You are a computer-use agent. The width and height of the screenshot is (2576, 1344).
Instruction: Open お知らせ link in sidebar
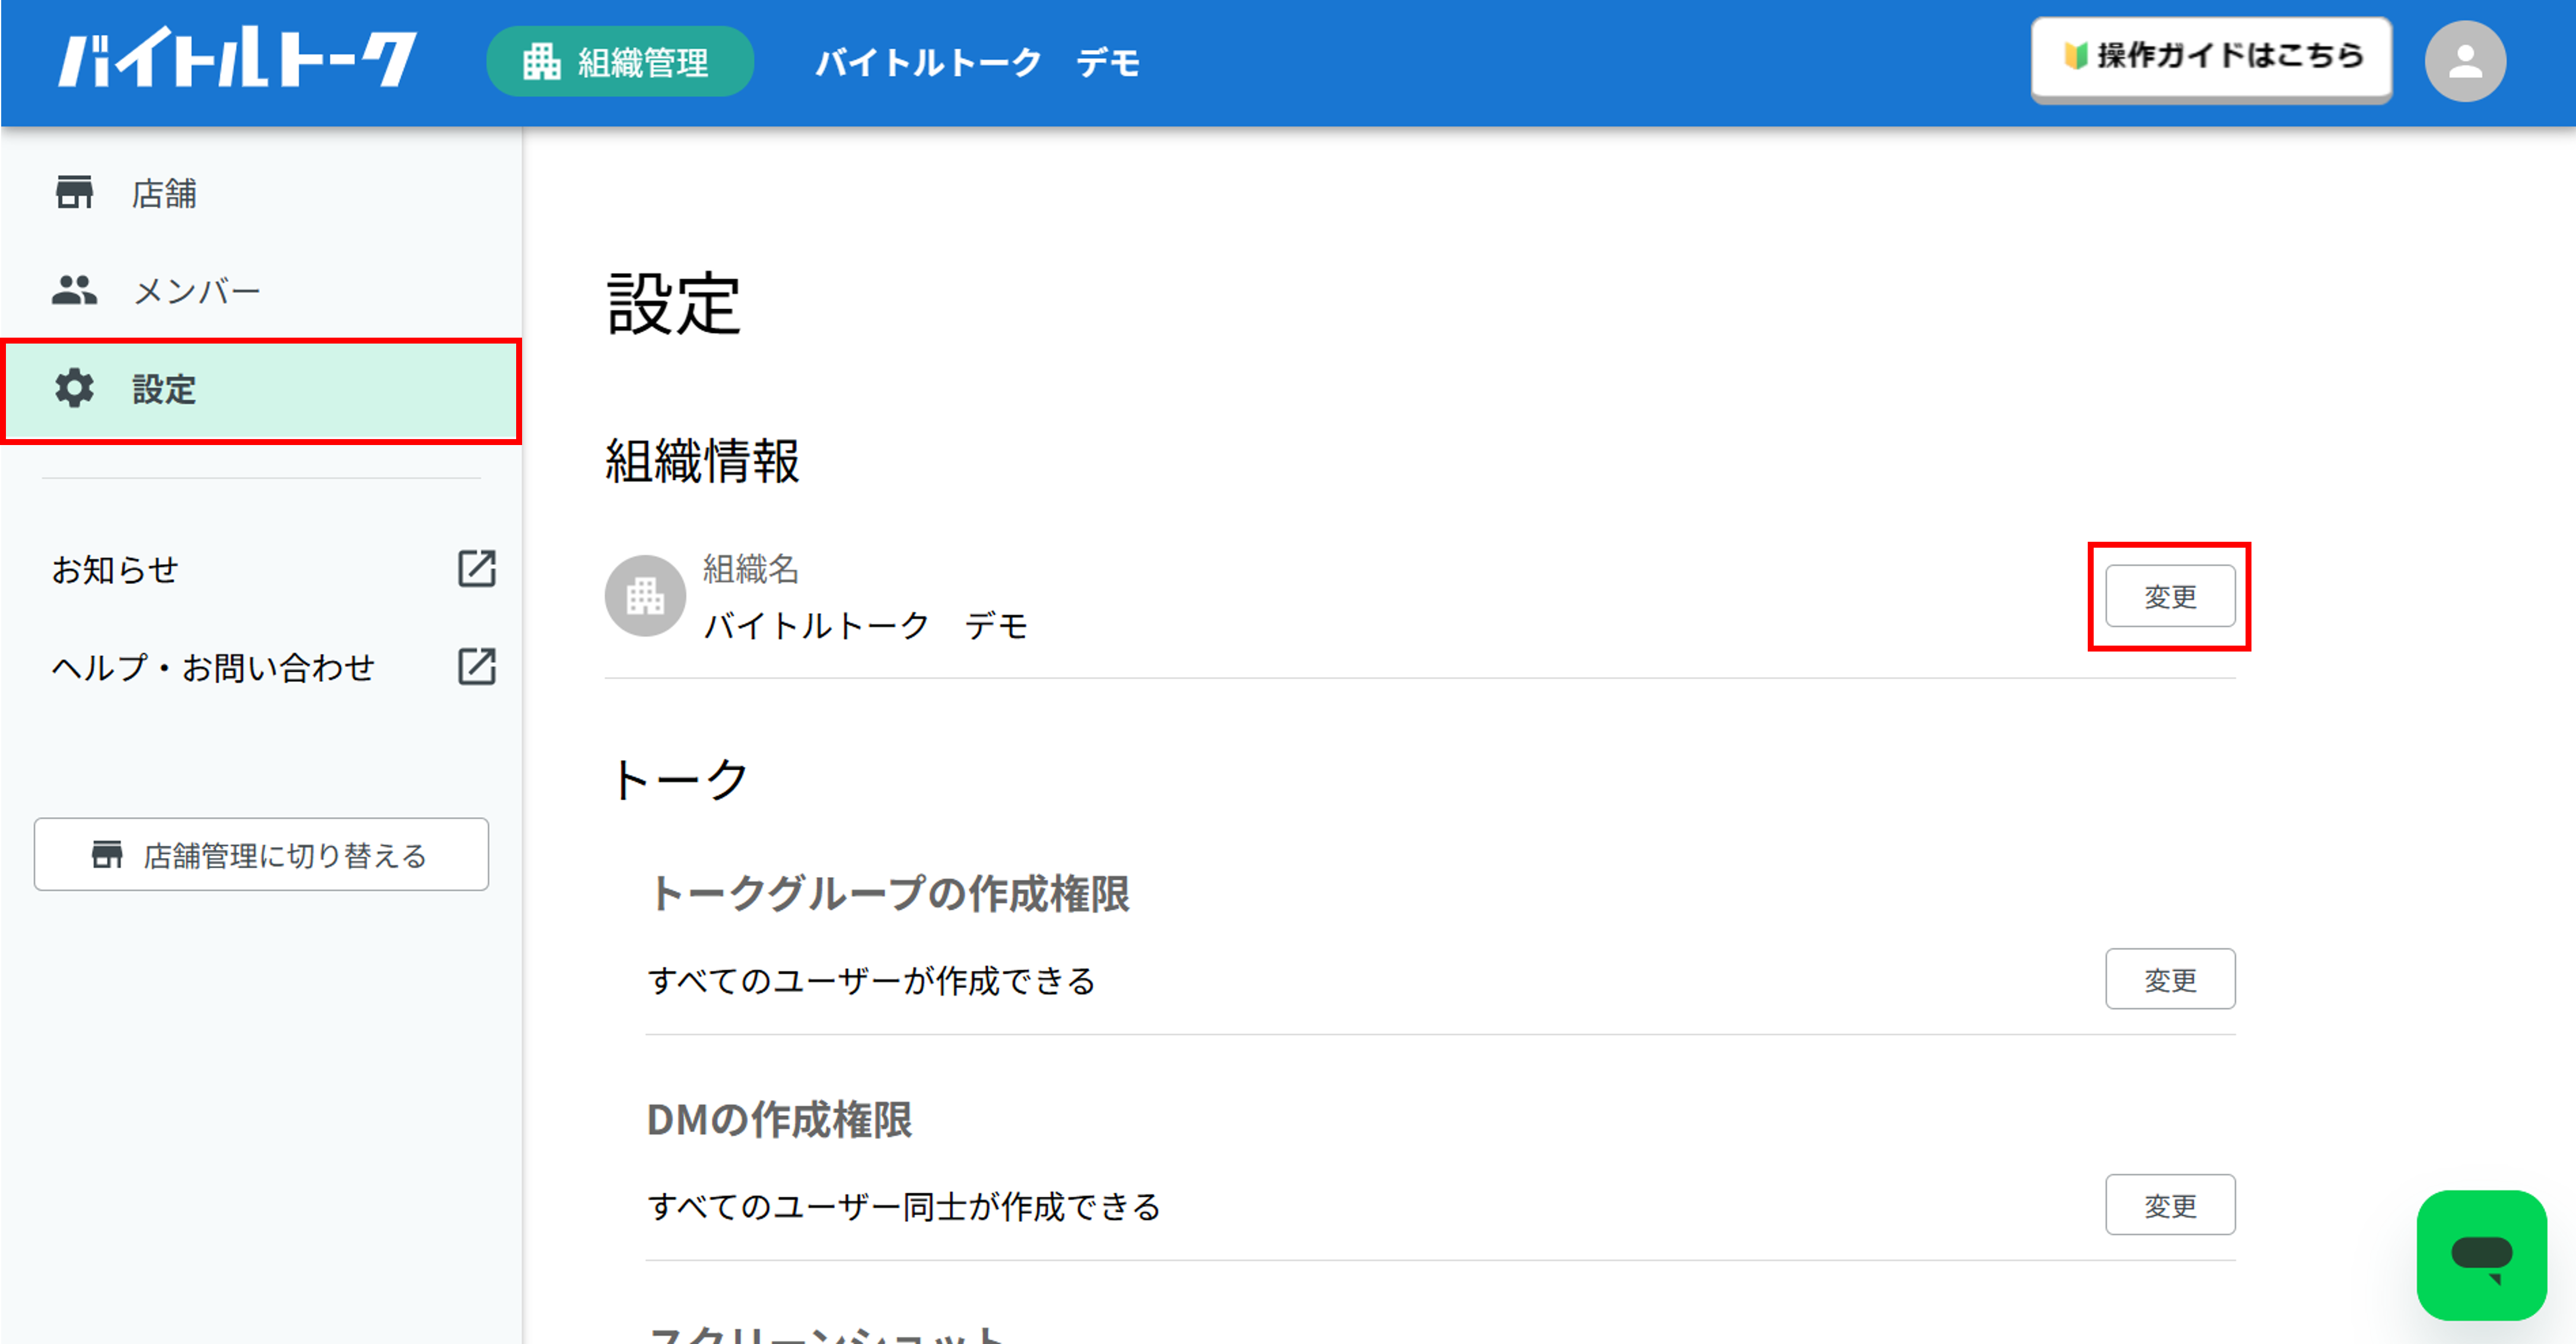tap(115, 569)
